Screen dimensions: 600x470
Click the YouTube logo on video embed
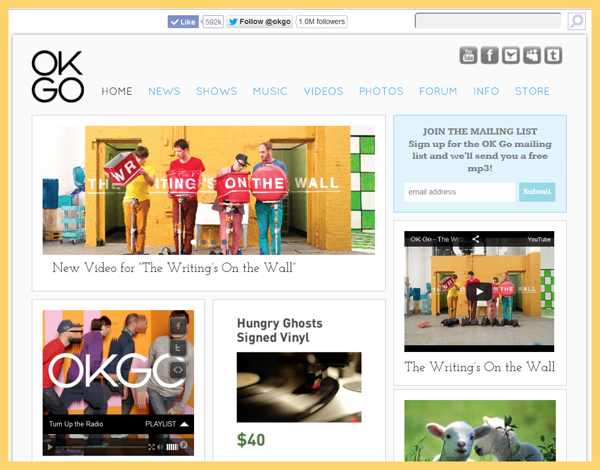tap(539, 240)
